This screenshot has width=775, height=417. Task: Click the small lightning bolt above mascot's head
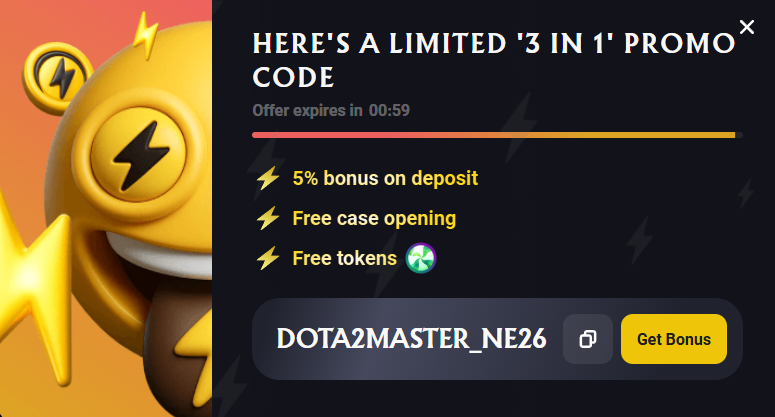(x=146, y=35)
